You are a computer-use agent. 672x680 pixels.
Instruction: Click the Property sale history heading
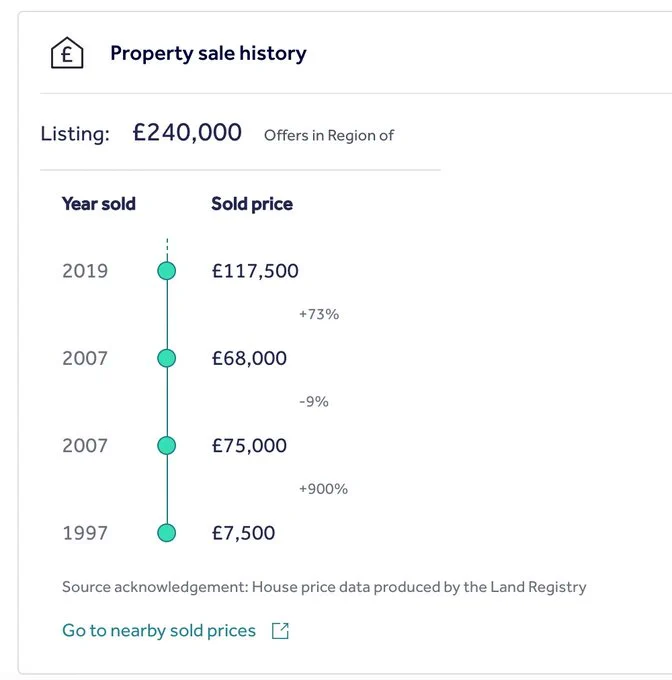(208, 54)
